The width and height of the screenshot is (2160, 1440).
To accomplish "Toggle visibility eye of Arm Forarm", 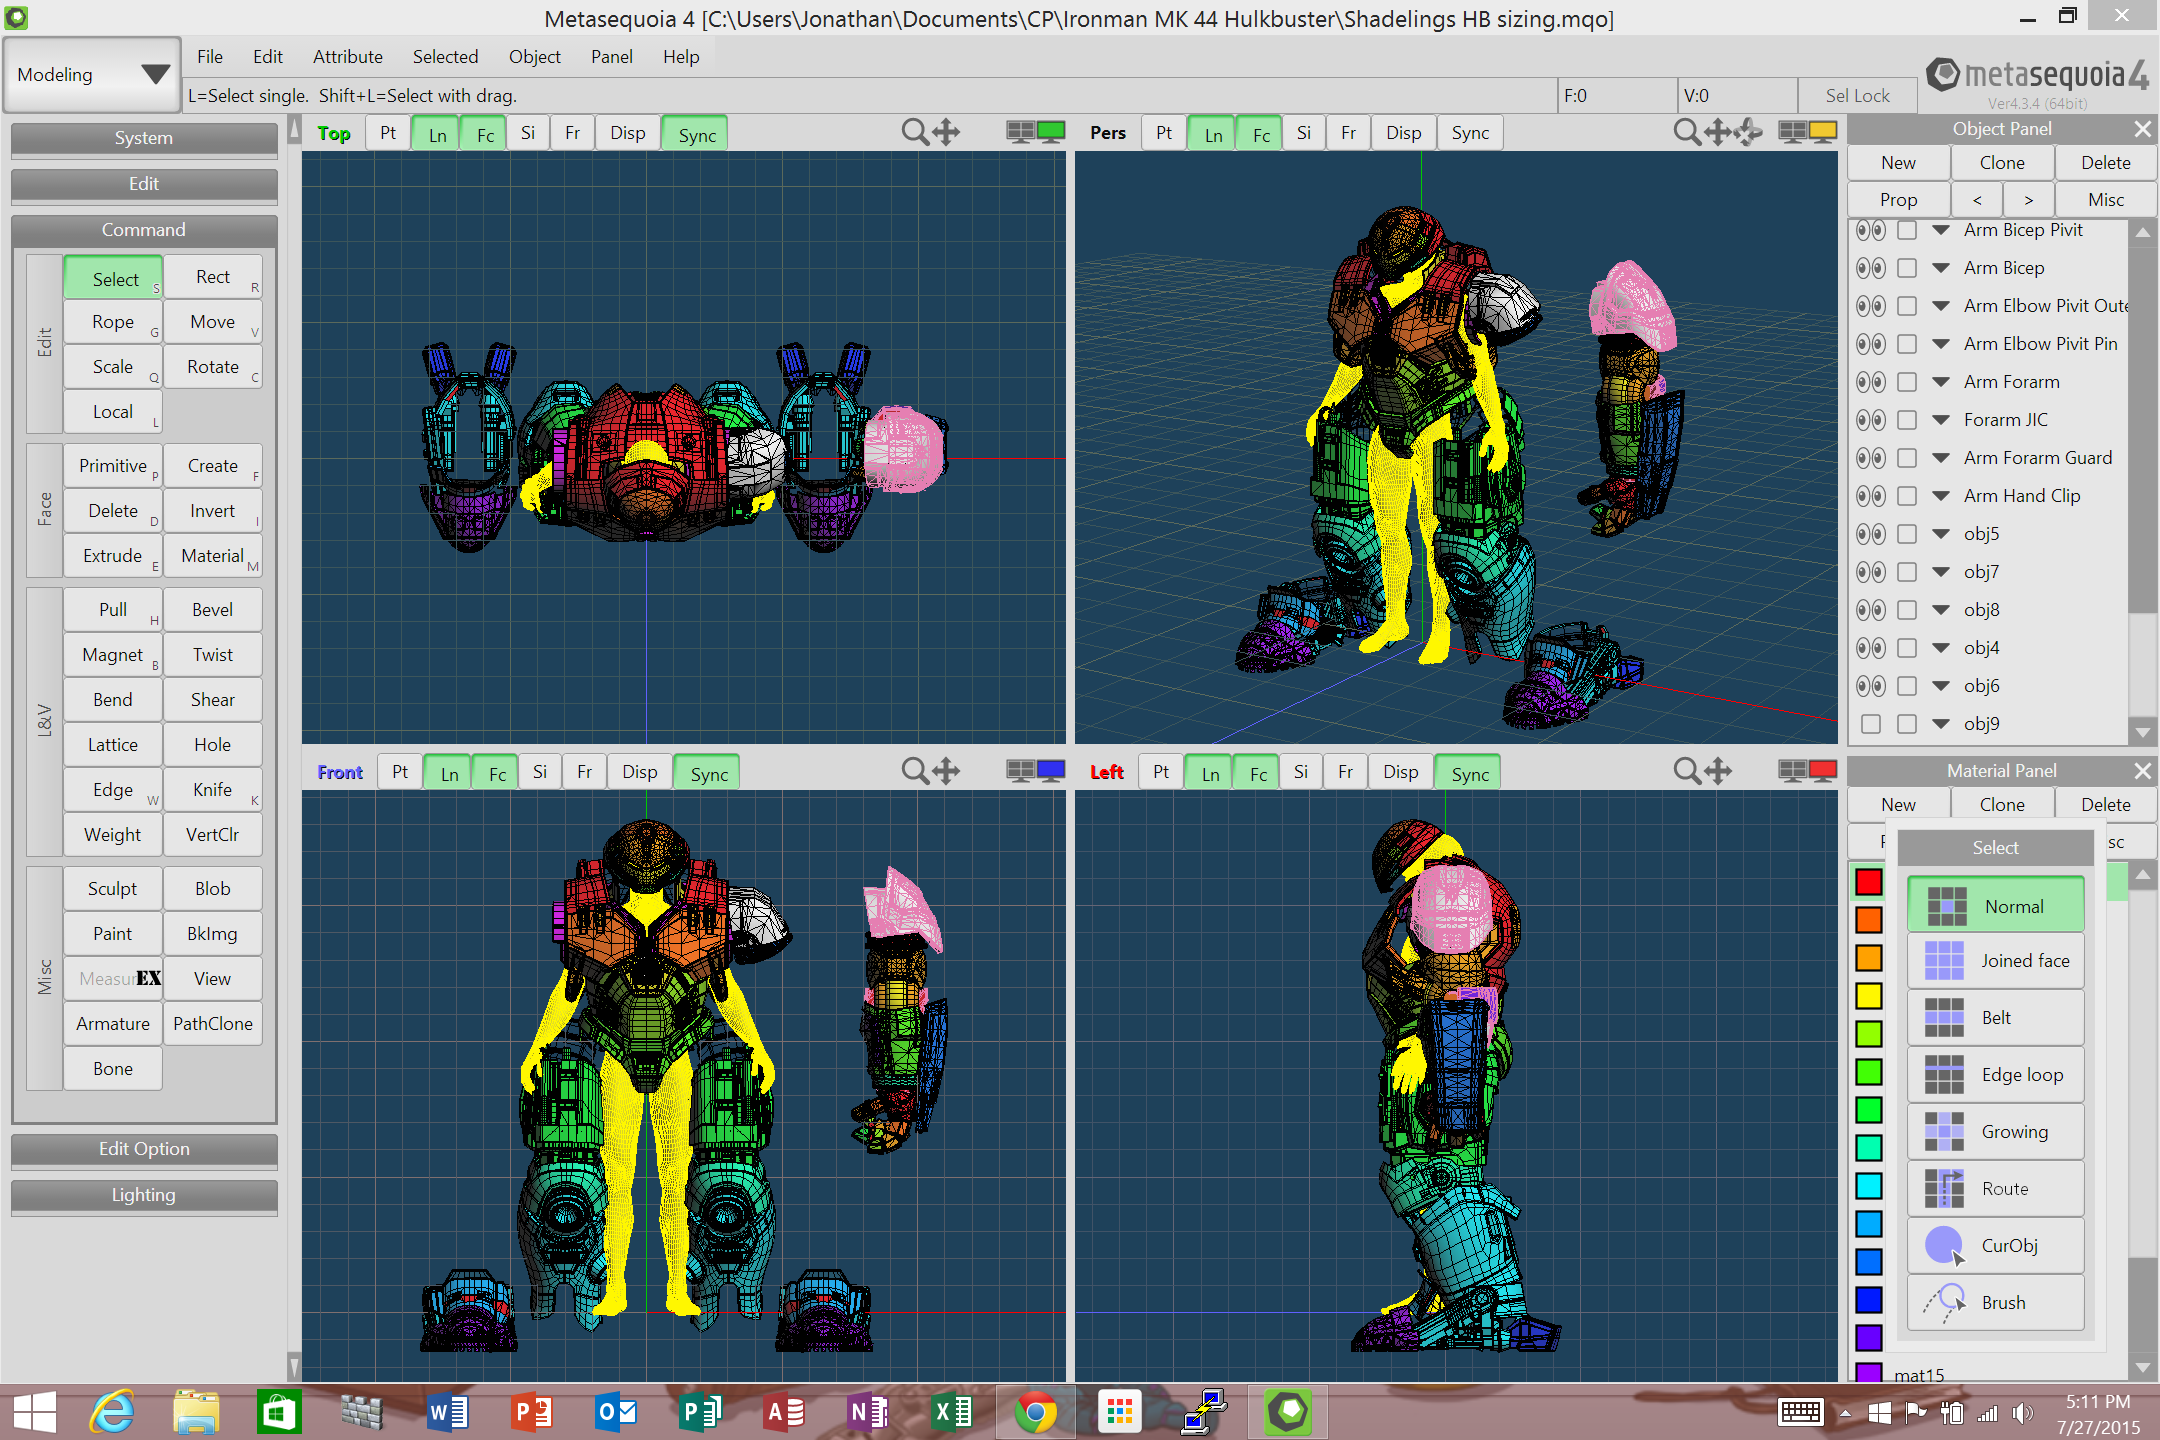I will coord(1870,382).
